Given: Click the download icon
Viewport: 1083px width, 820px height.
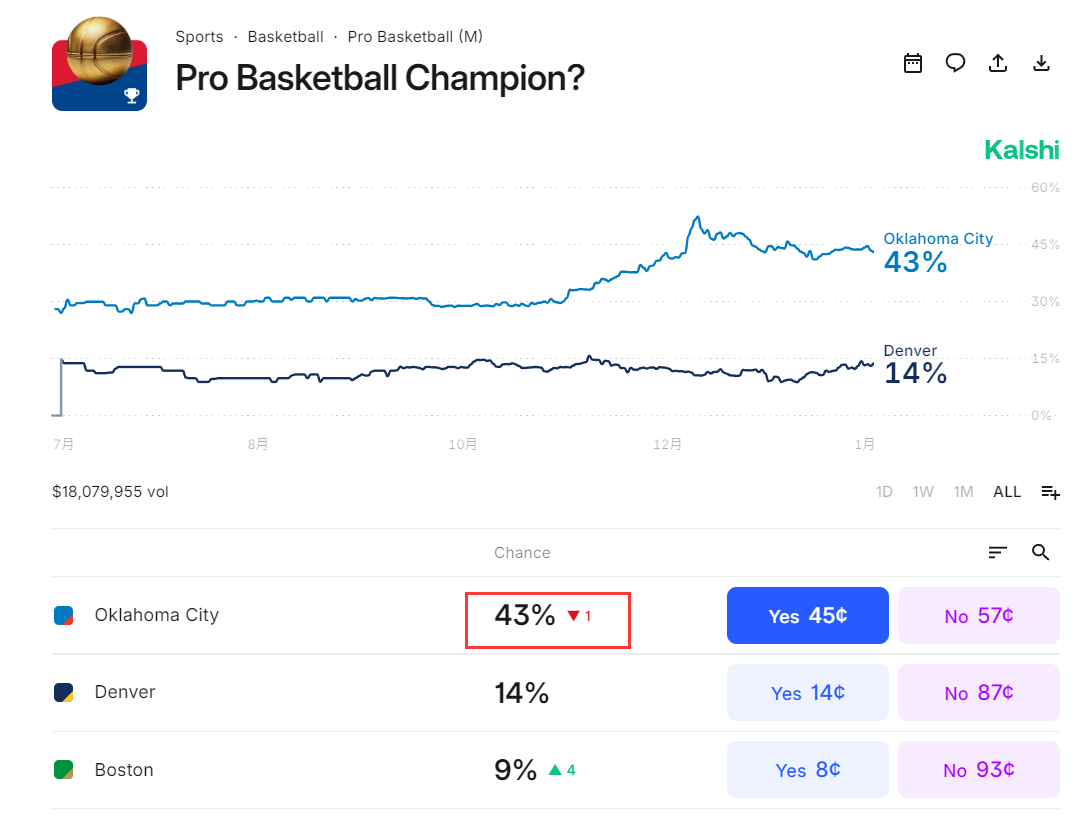Looking at the screenshot, I should point(1041,63).
